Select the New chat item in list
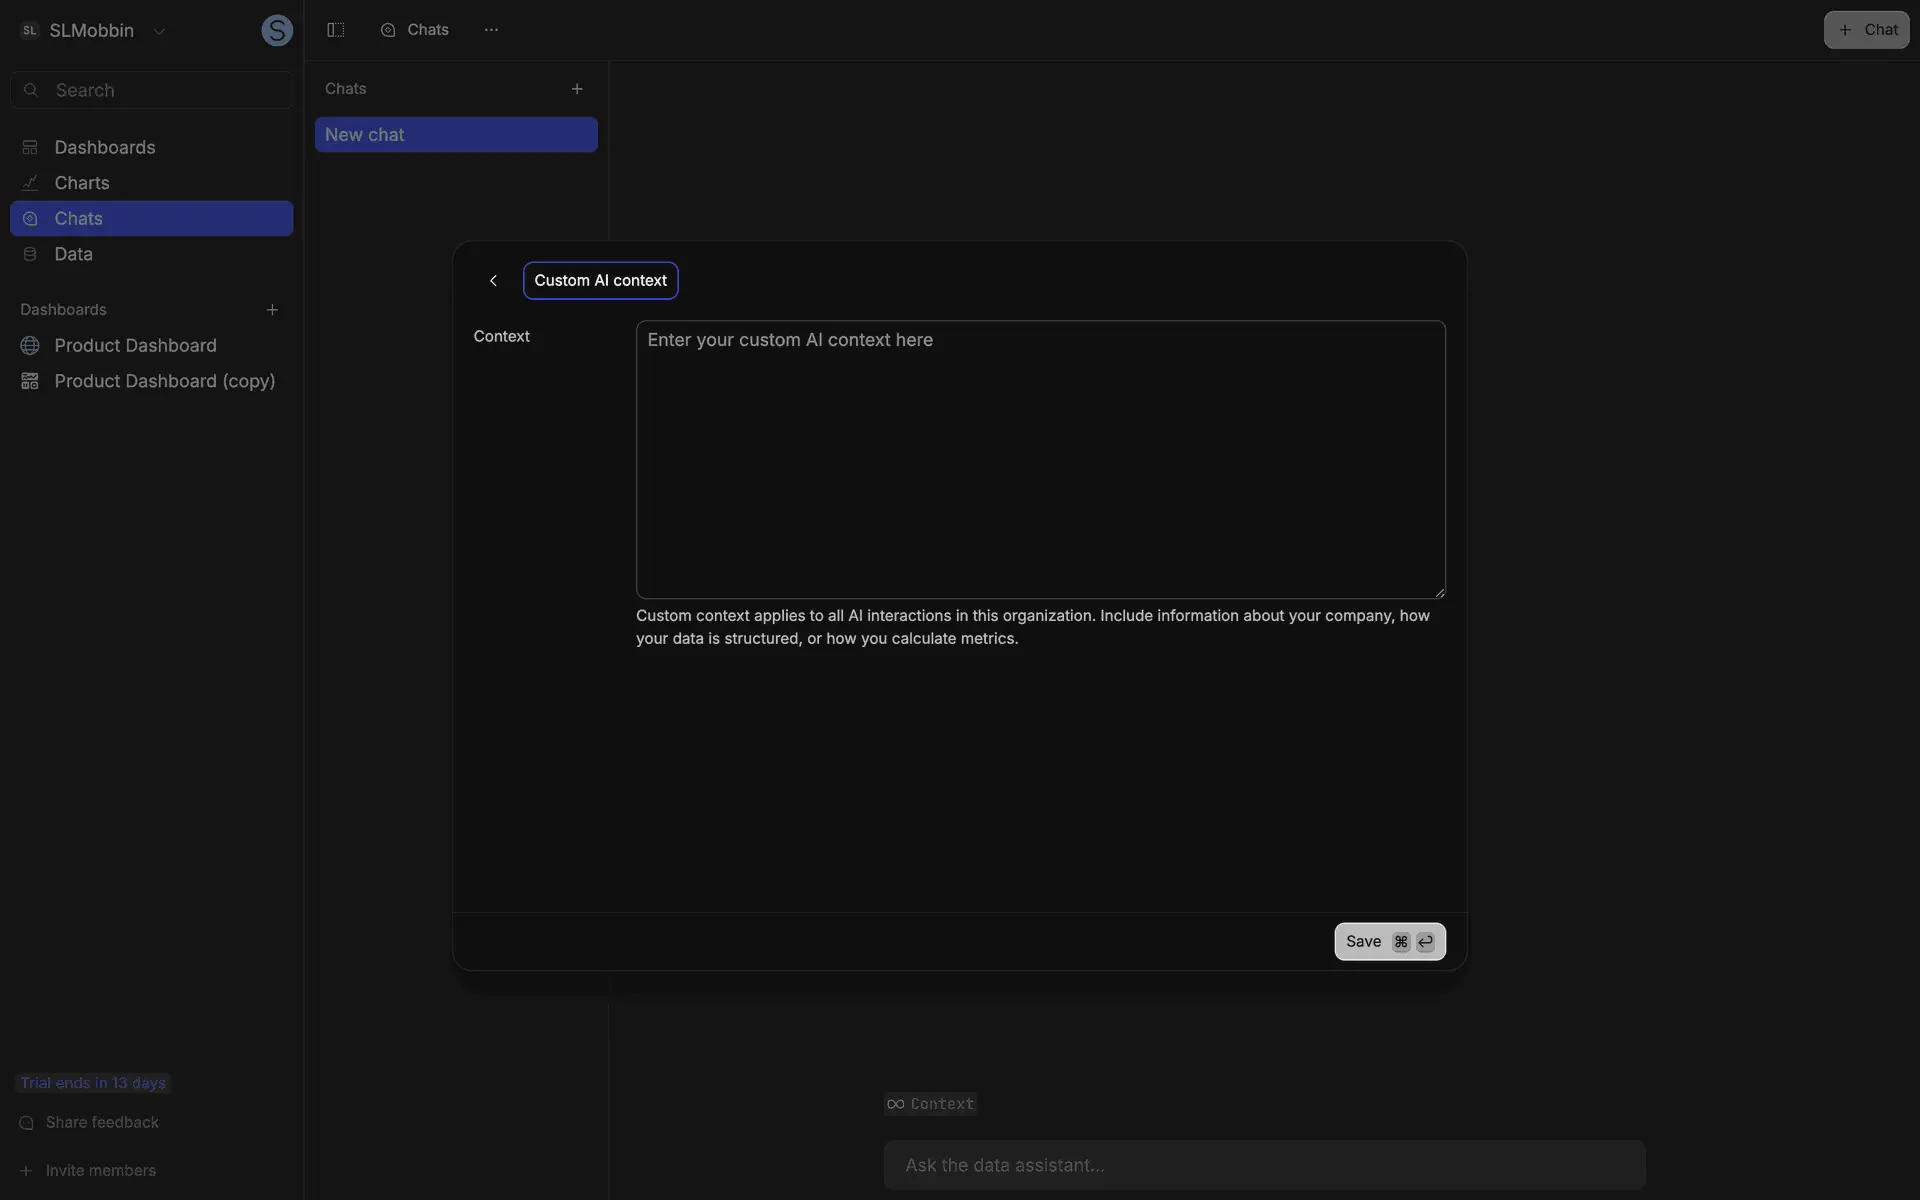 coord(456,135)
